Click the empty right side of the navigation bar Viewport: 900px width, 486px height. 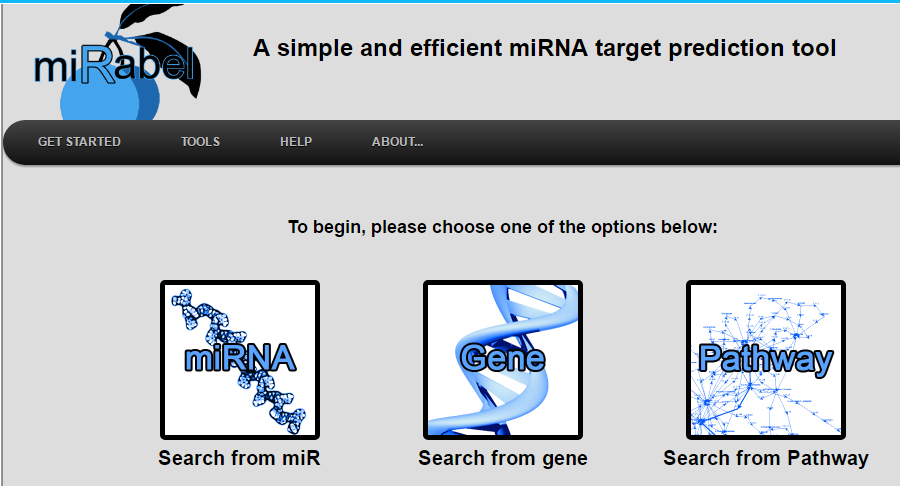click(x=700, y=142)
